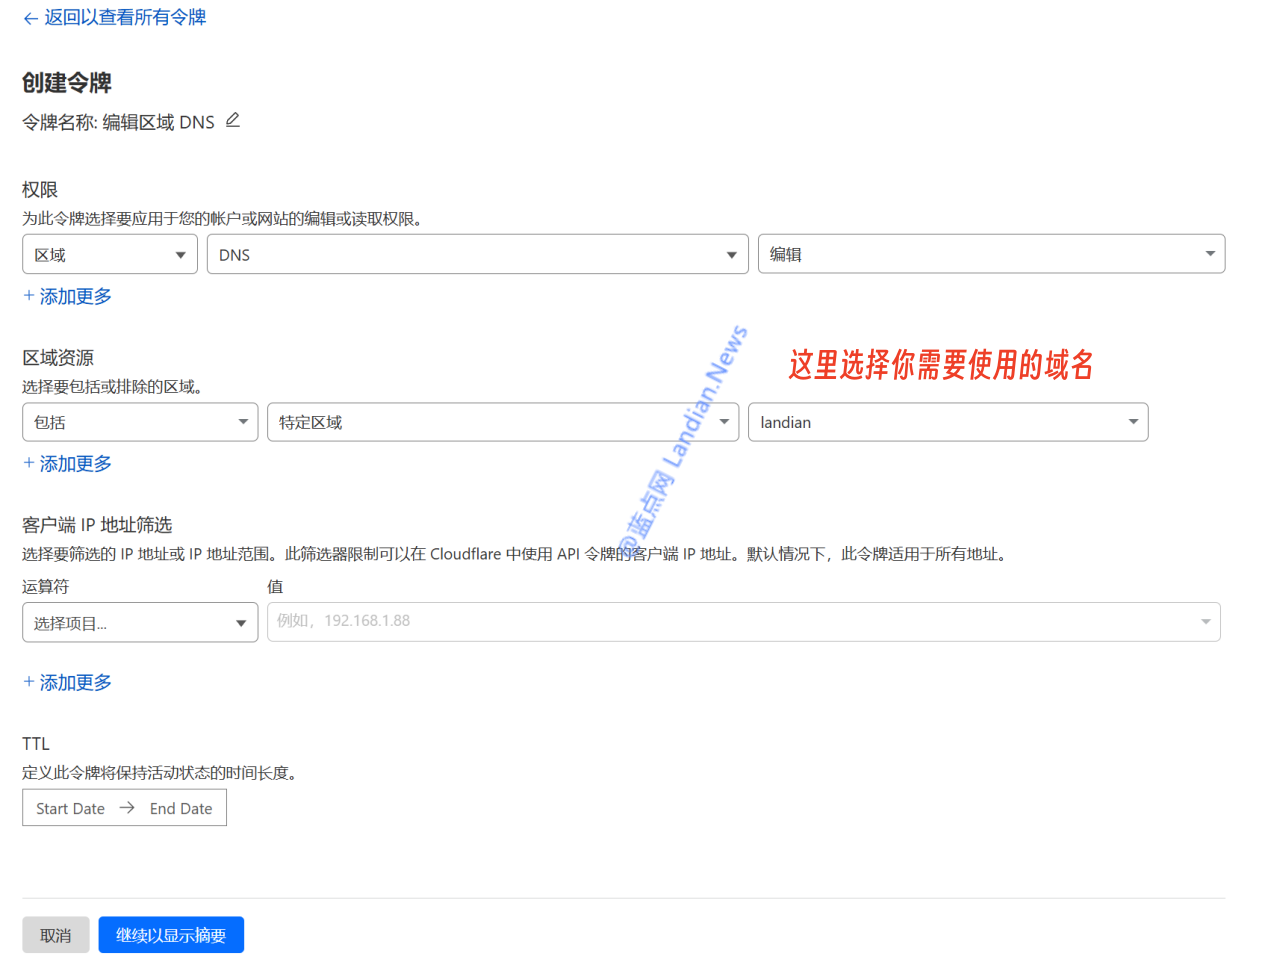Click the pencil icon to edit token name
This screenshot has width=1280, height=968.
[233, 121]
